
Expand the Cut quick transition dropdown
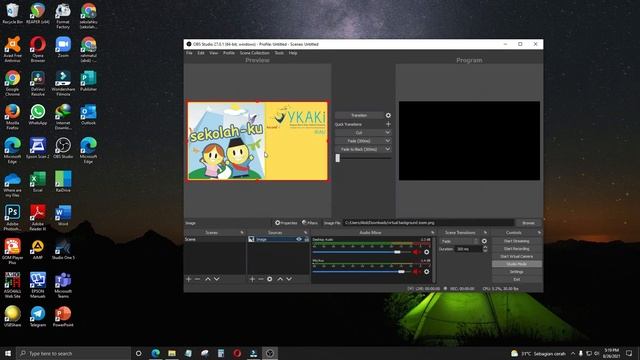click(x=388, y=133)
